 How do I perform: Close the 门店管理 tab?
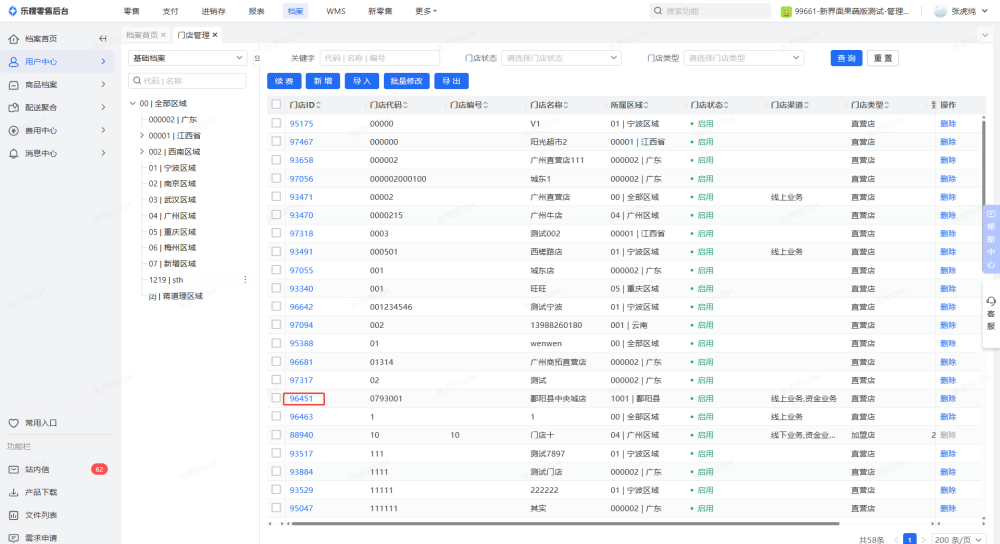[x=215, y=35]
